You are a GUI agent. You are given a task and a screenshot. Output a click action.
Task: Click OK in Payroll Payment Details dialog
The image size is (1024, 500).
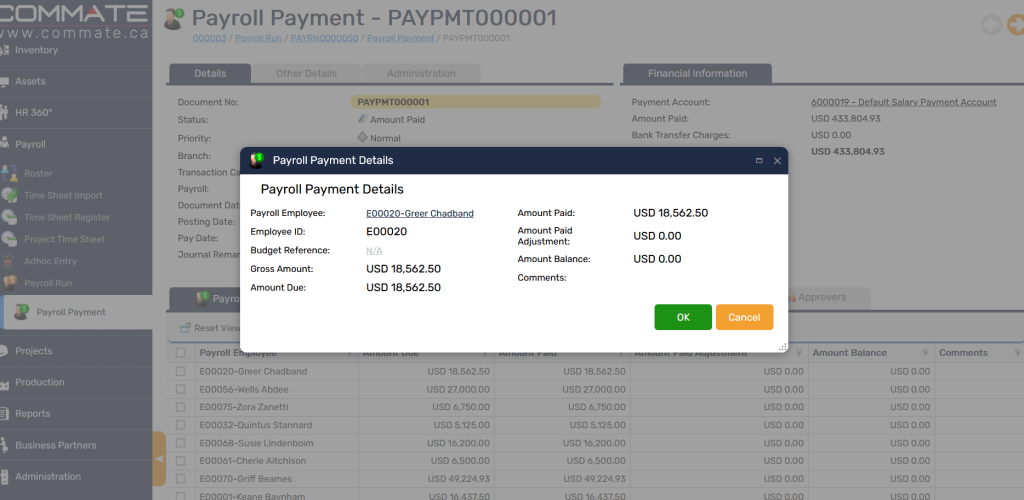tap(683, 317)
